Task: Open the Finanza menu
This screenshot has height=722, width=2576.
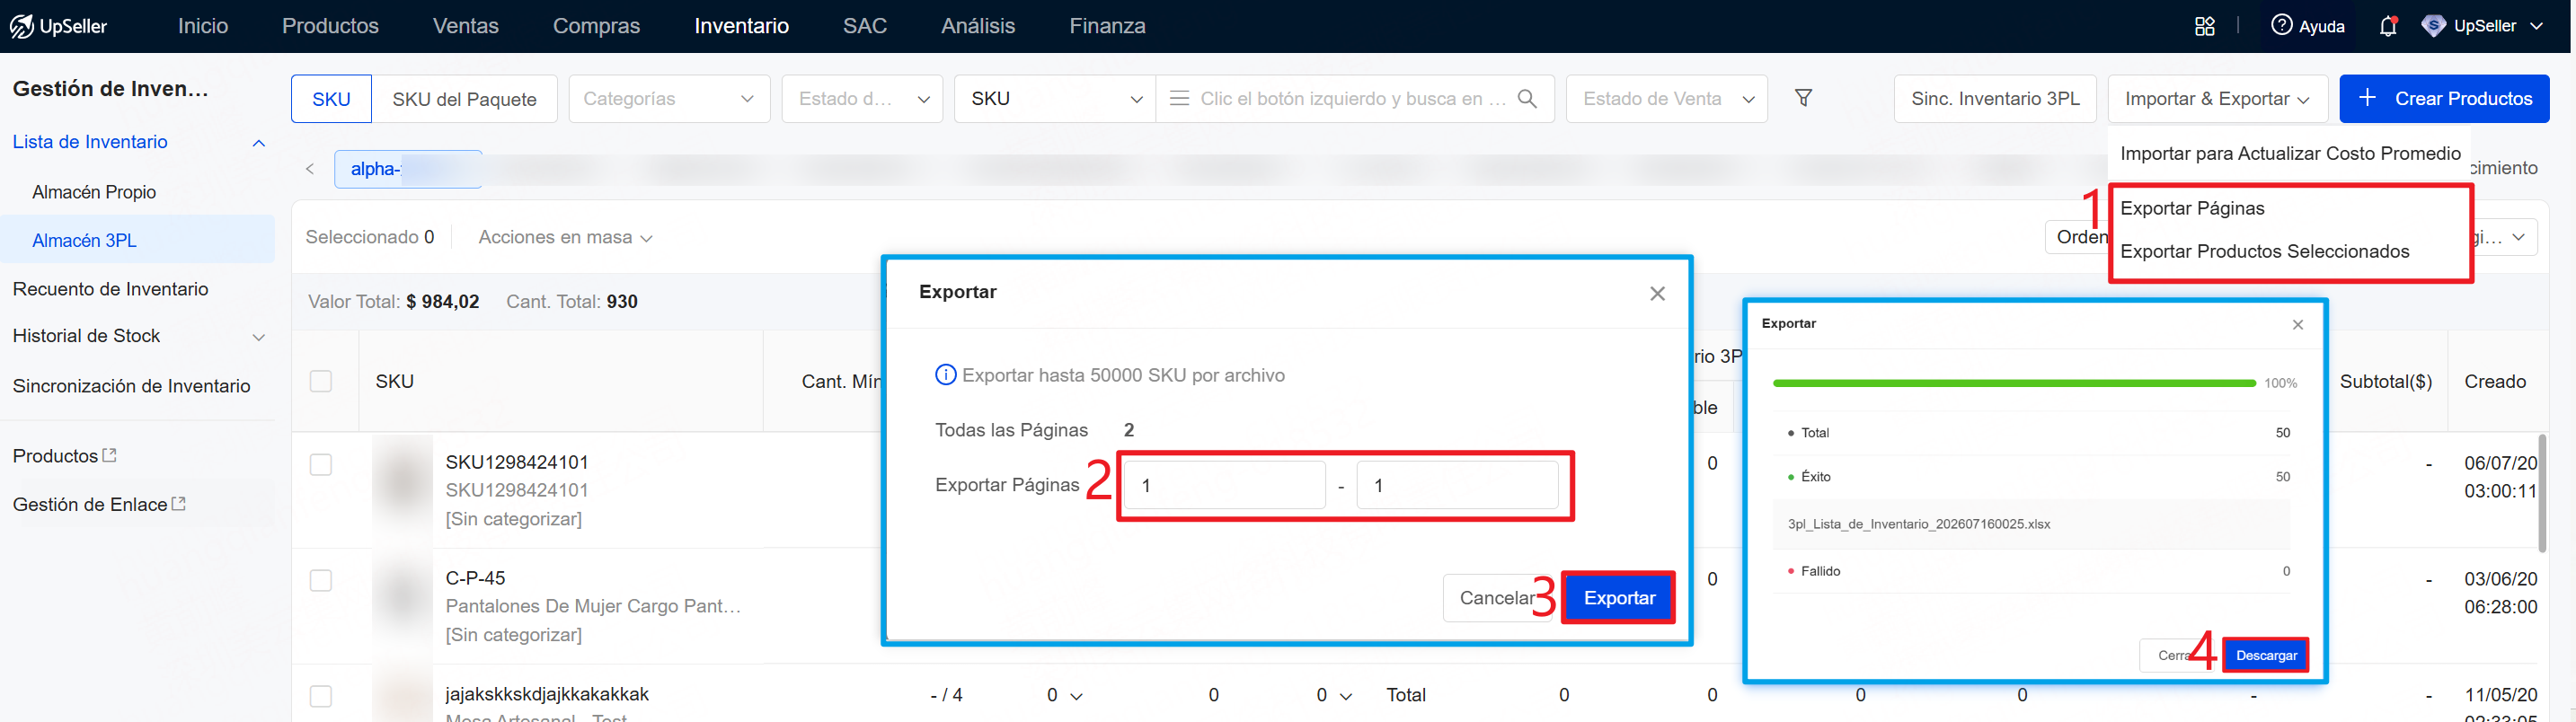Action: (x=1107, y=26)
